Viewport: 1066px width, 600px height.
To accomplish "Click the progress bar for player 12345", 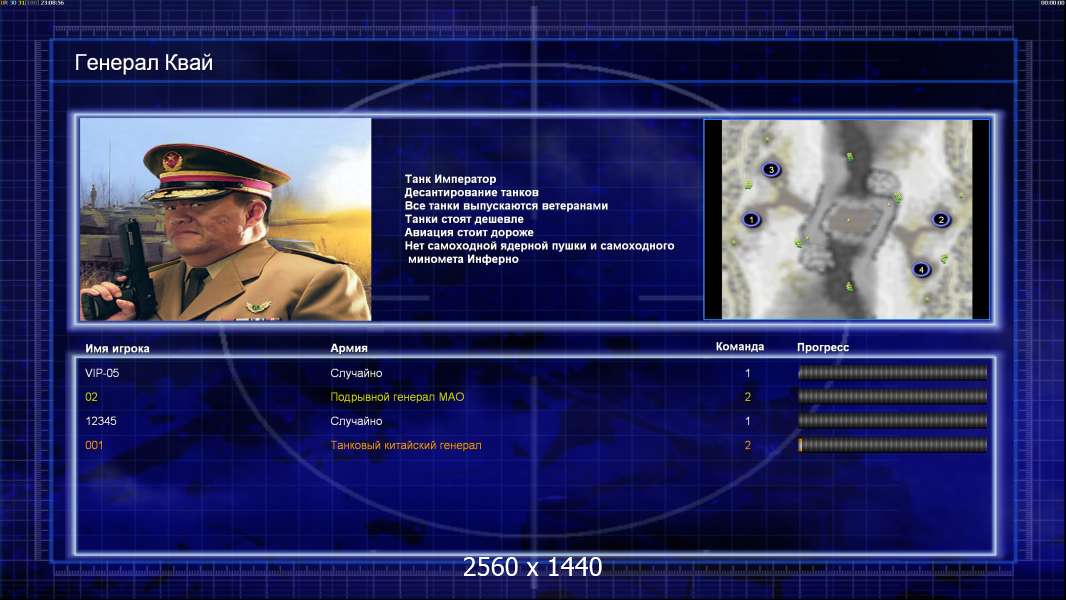I will pos(893,421).
